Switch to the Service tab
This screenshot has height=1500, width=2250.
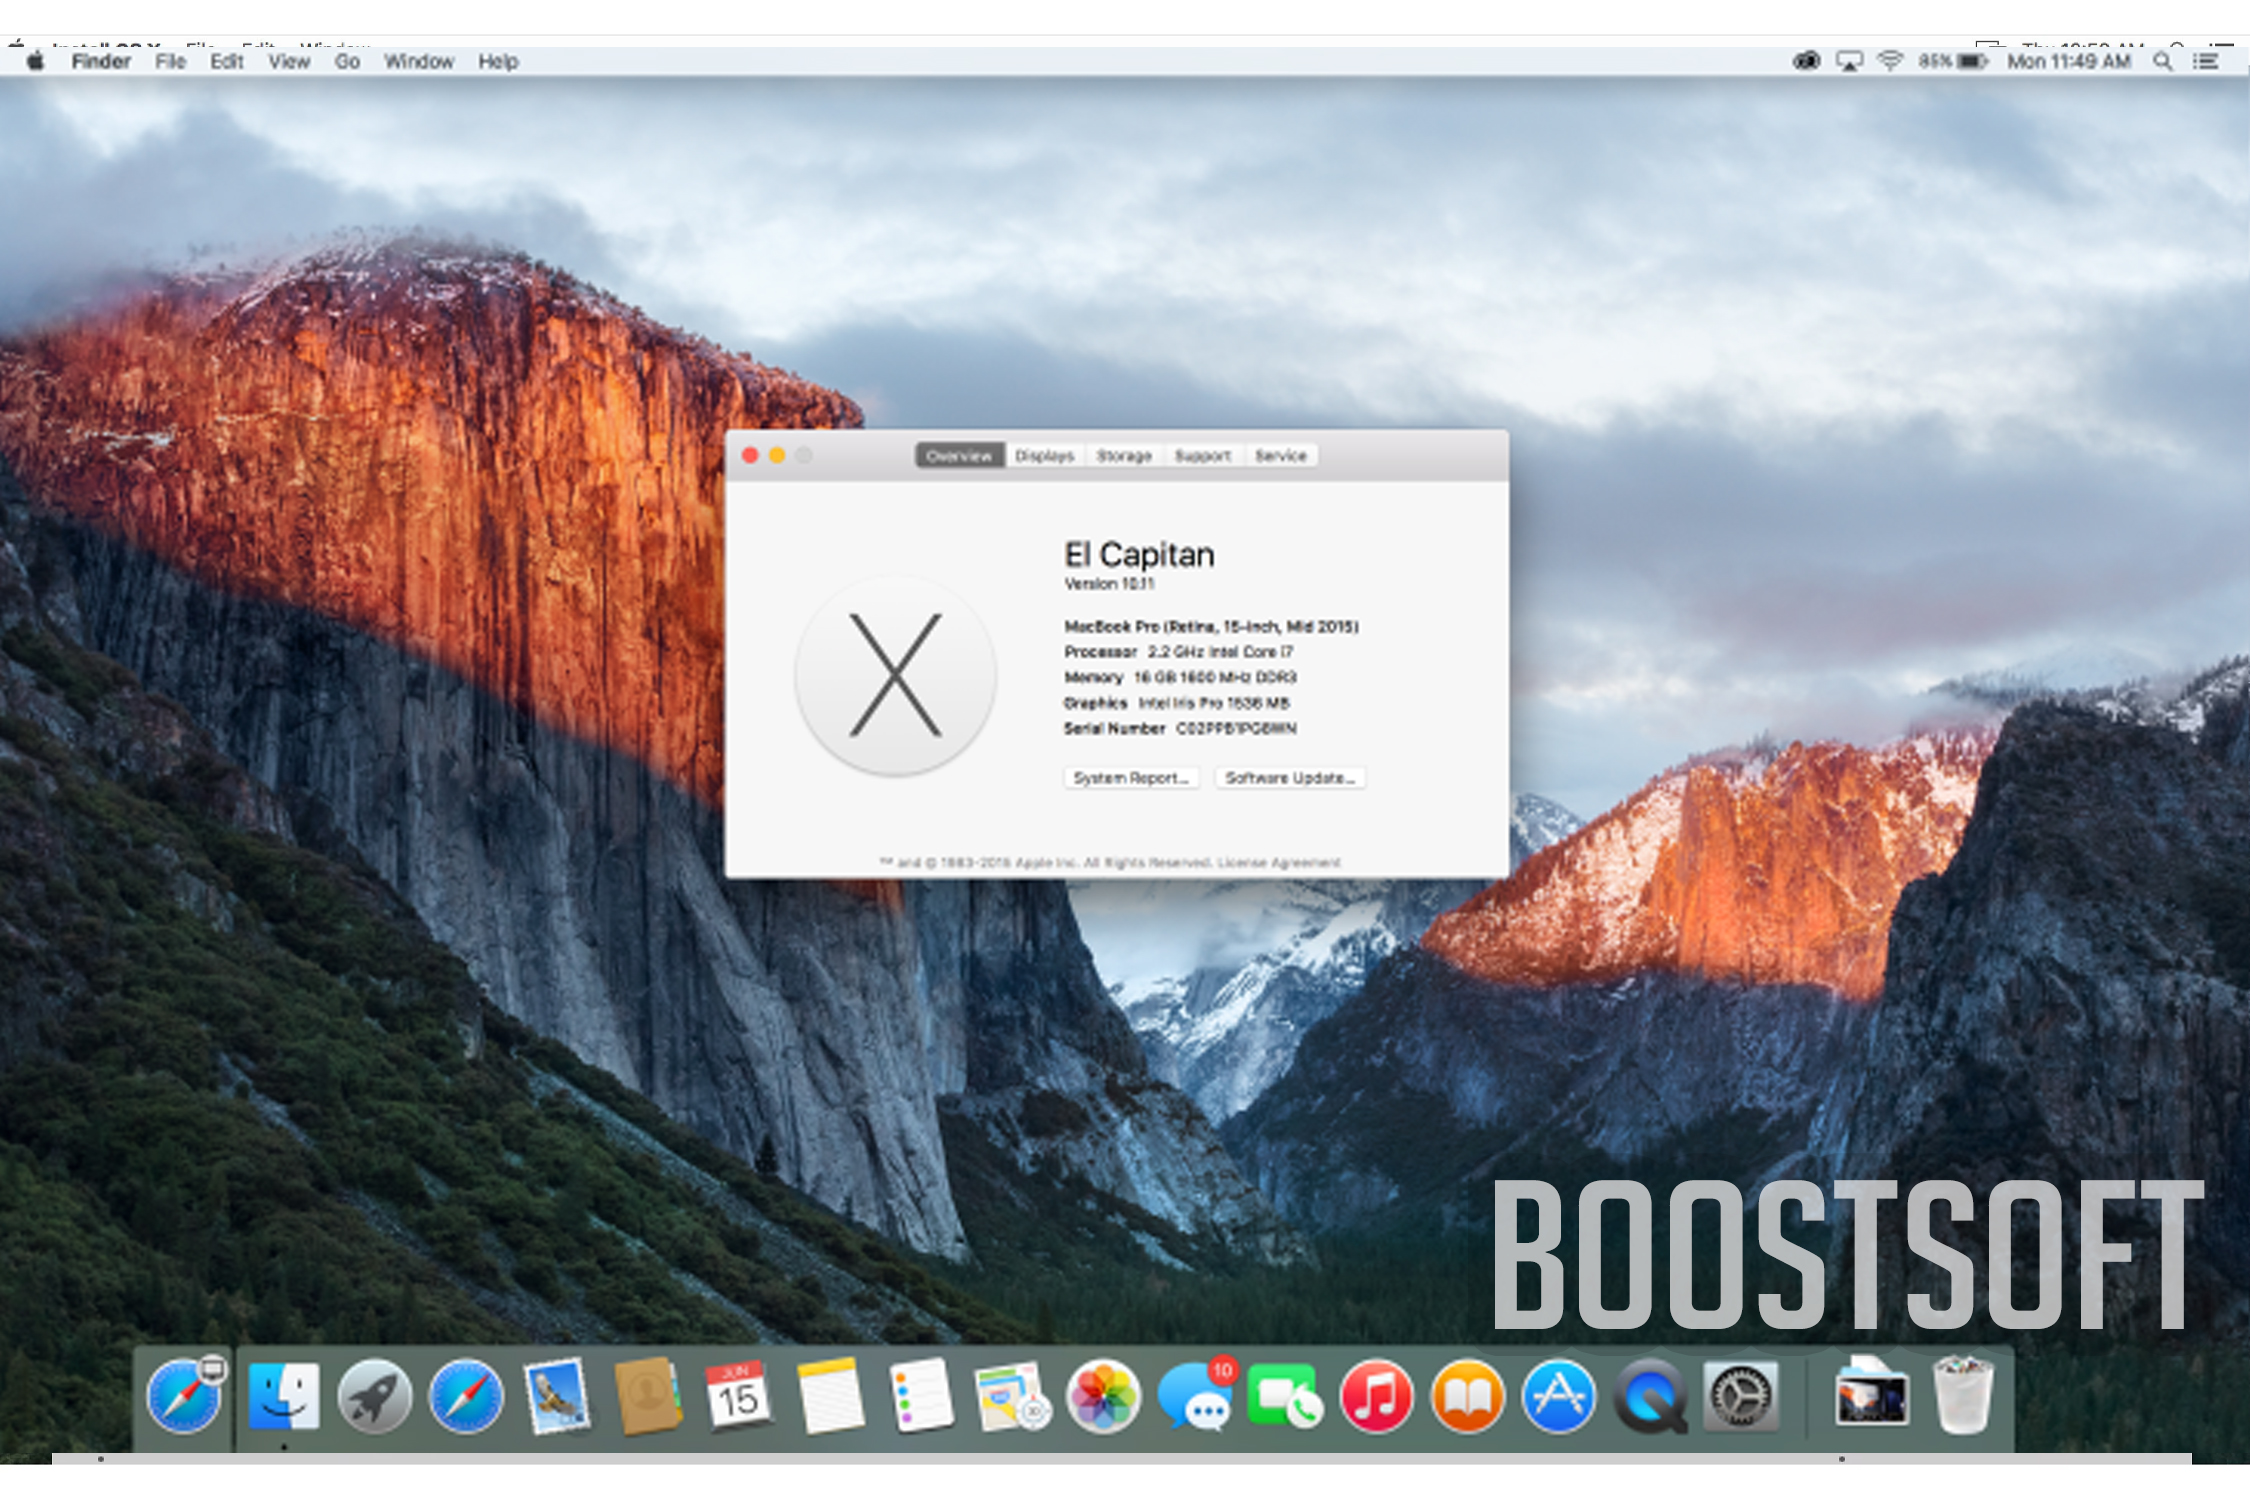[1281, 455]
